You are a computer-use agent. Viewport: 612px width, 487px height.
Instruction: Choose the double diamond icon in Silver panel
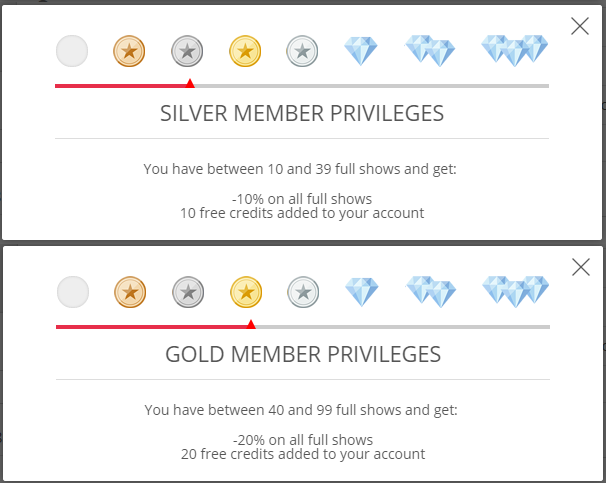coord(430,51)
